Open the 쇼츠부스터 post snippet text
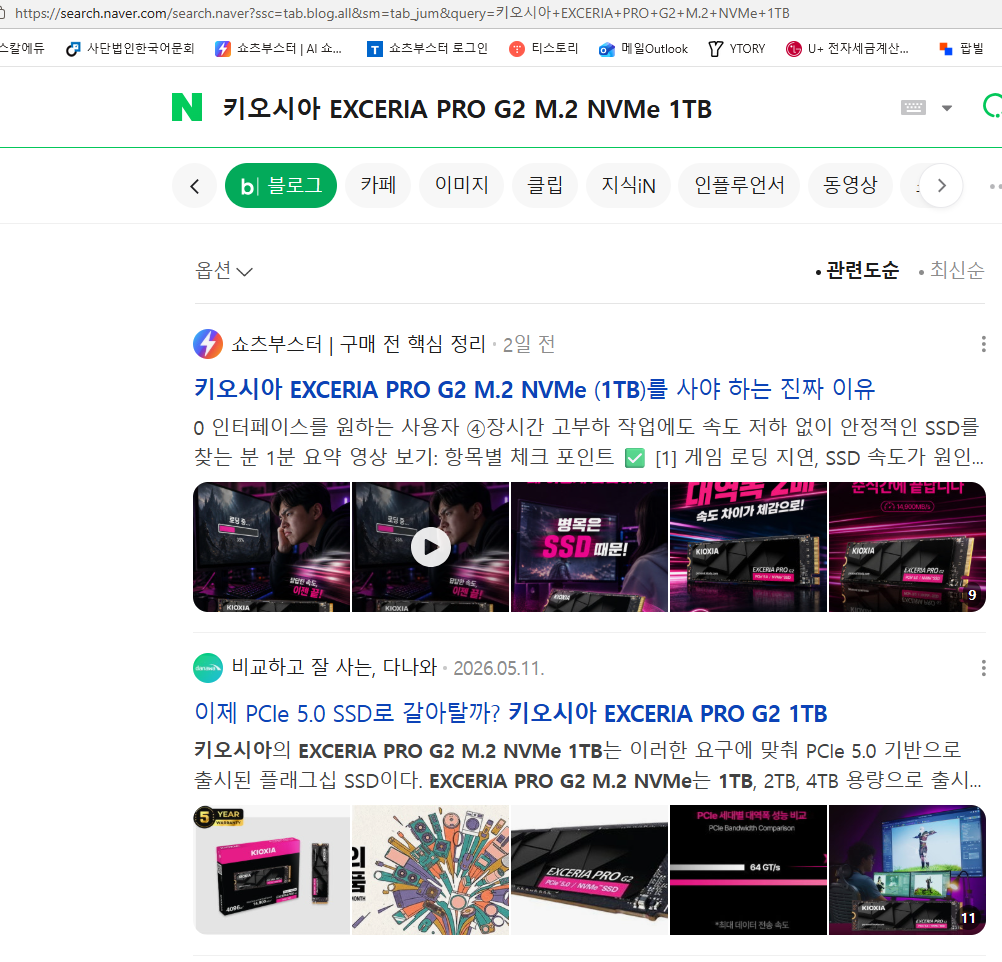The image size is (1002, 962). [x=588, y=442]
